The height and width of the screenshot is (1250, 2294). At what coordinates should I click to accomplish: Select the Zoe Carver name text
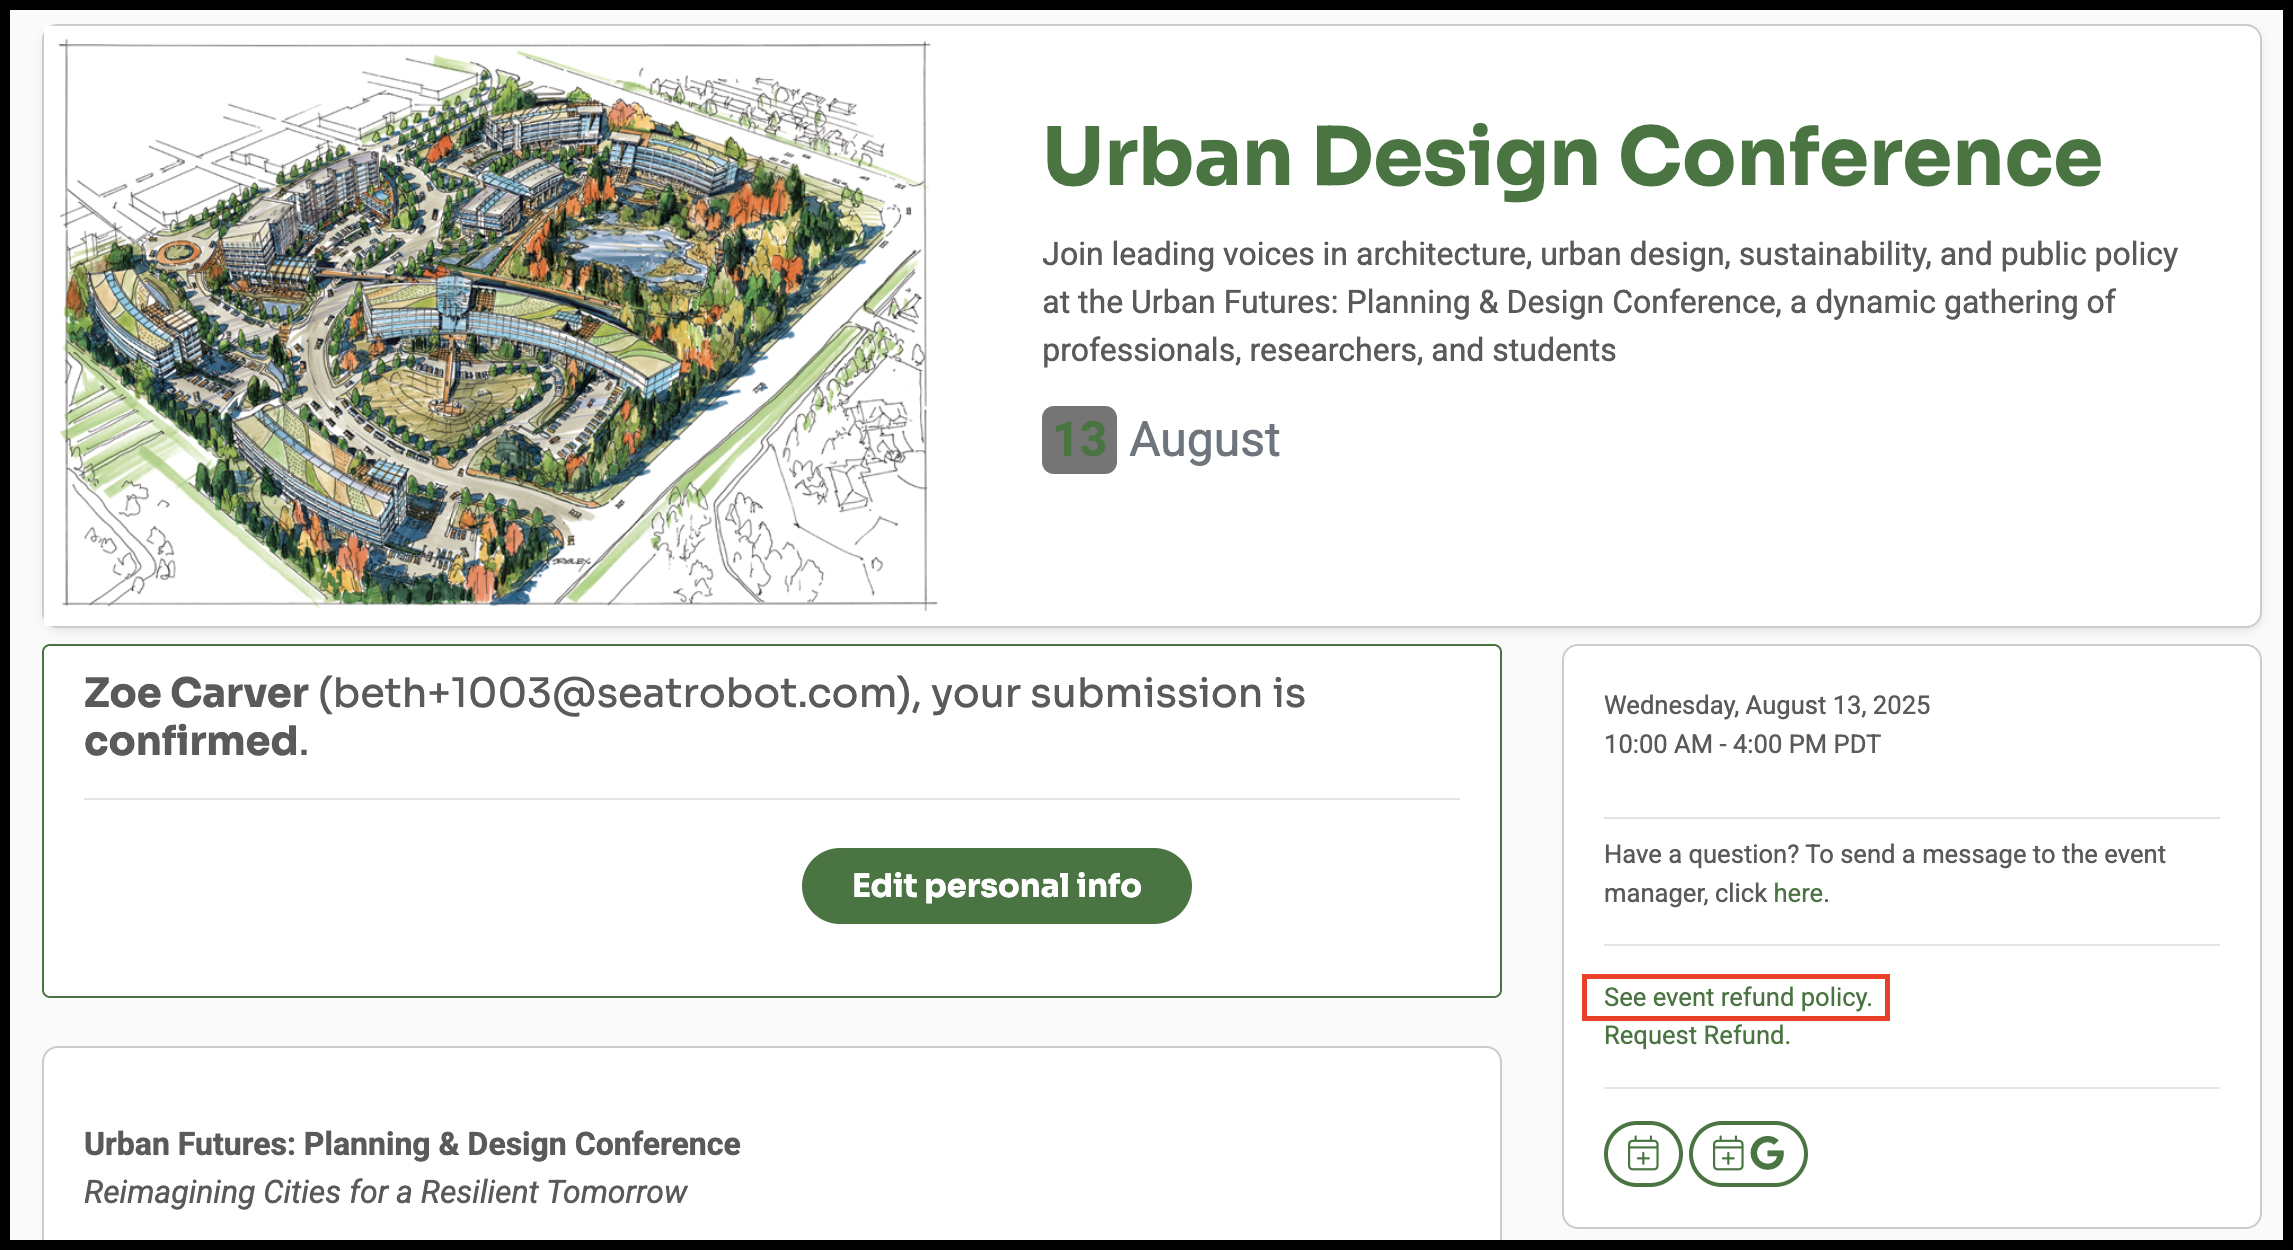[196, 693]
